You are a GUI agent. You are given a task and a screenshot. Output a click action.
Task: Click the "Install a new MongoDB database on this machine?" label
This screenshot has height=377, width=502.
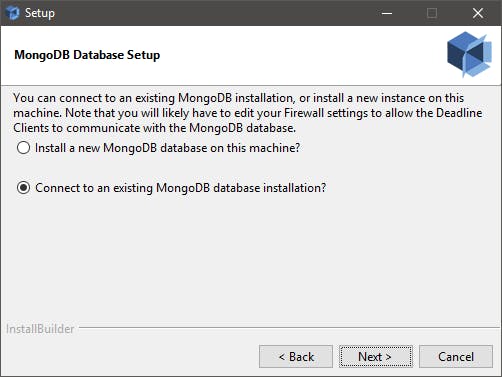click(x=168, y=148)
